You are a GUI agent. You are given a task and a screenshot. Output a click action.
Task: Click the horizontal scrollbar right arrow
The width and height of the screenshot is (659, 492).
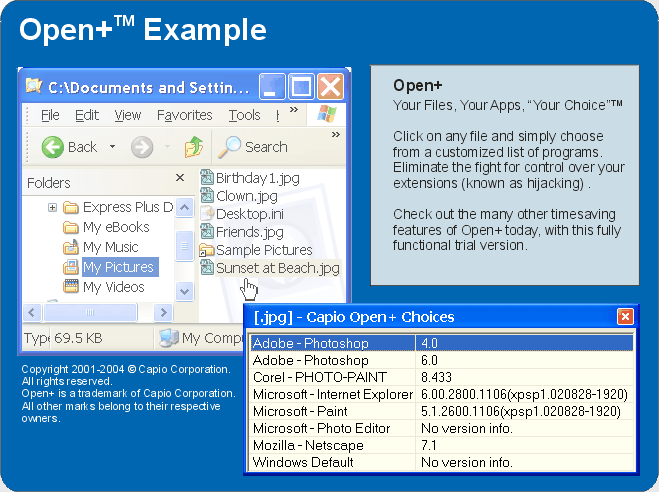tap(163, 312)
